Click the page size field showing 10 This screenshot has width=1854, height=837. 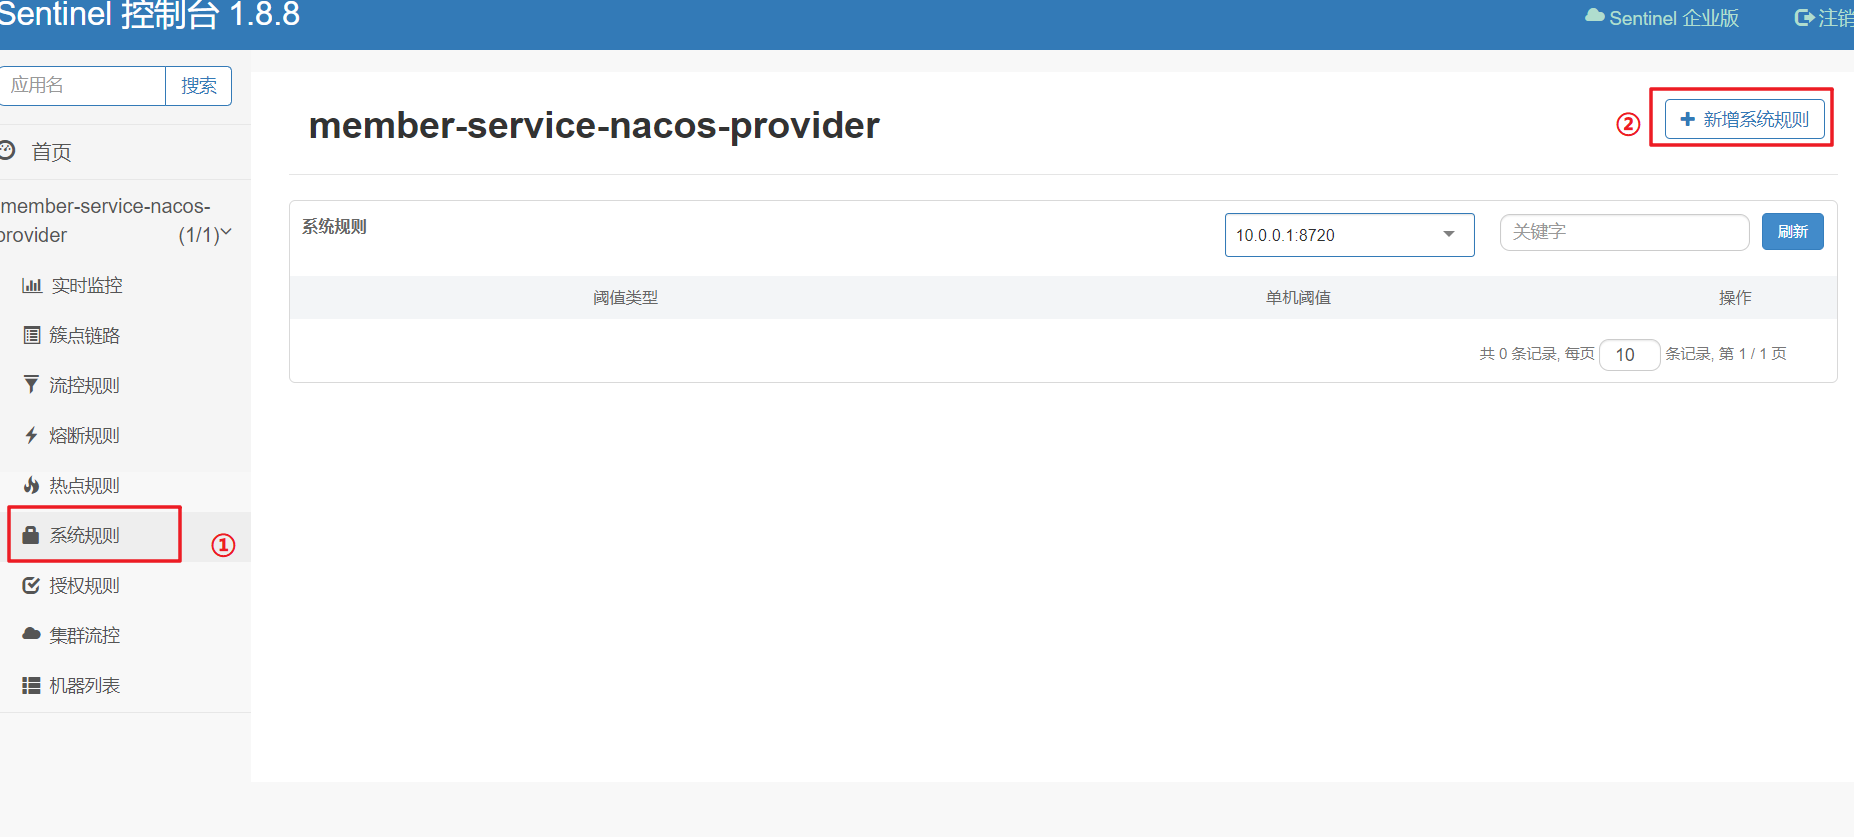(1628, 354)
